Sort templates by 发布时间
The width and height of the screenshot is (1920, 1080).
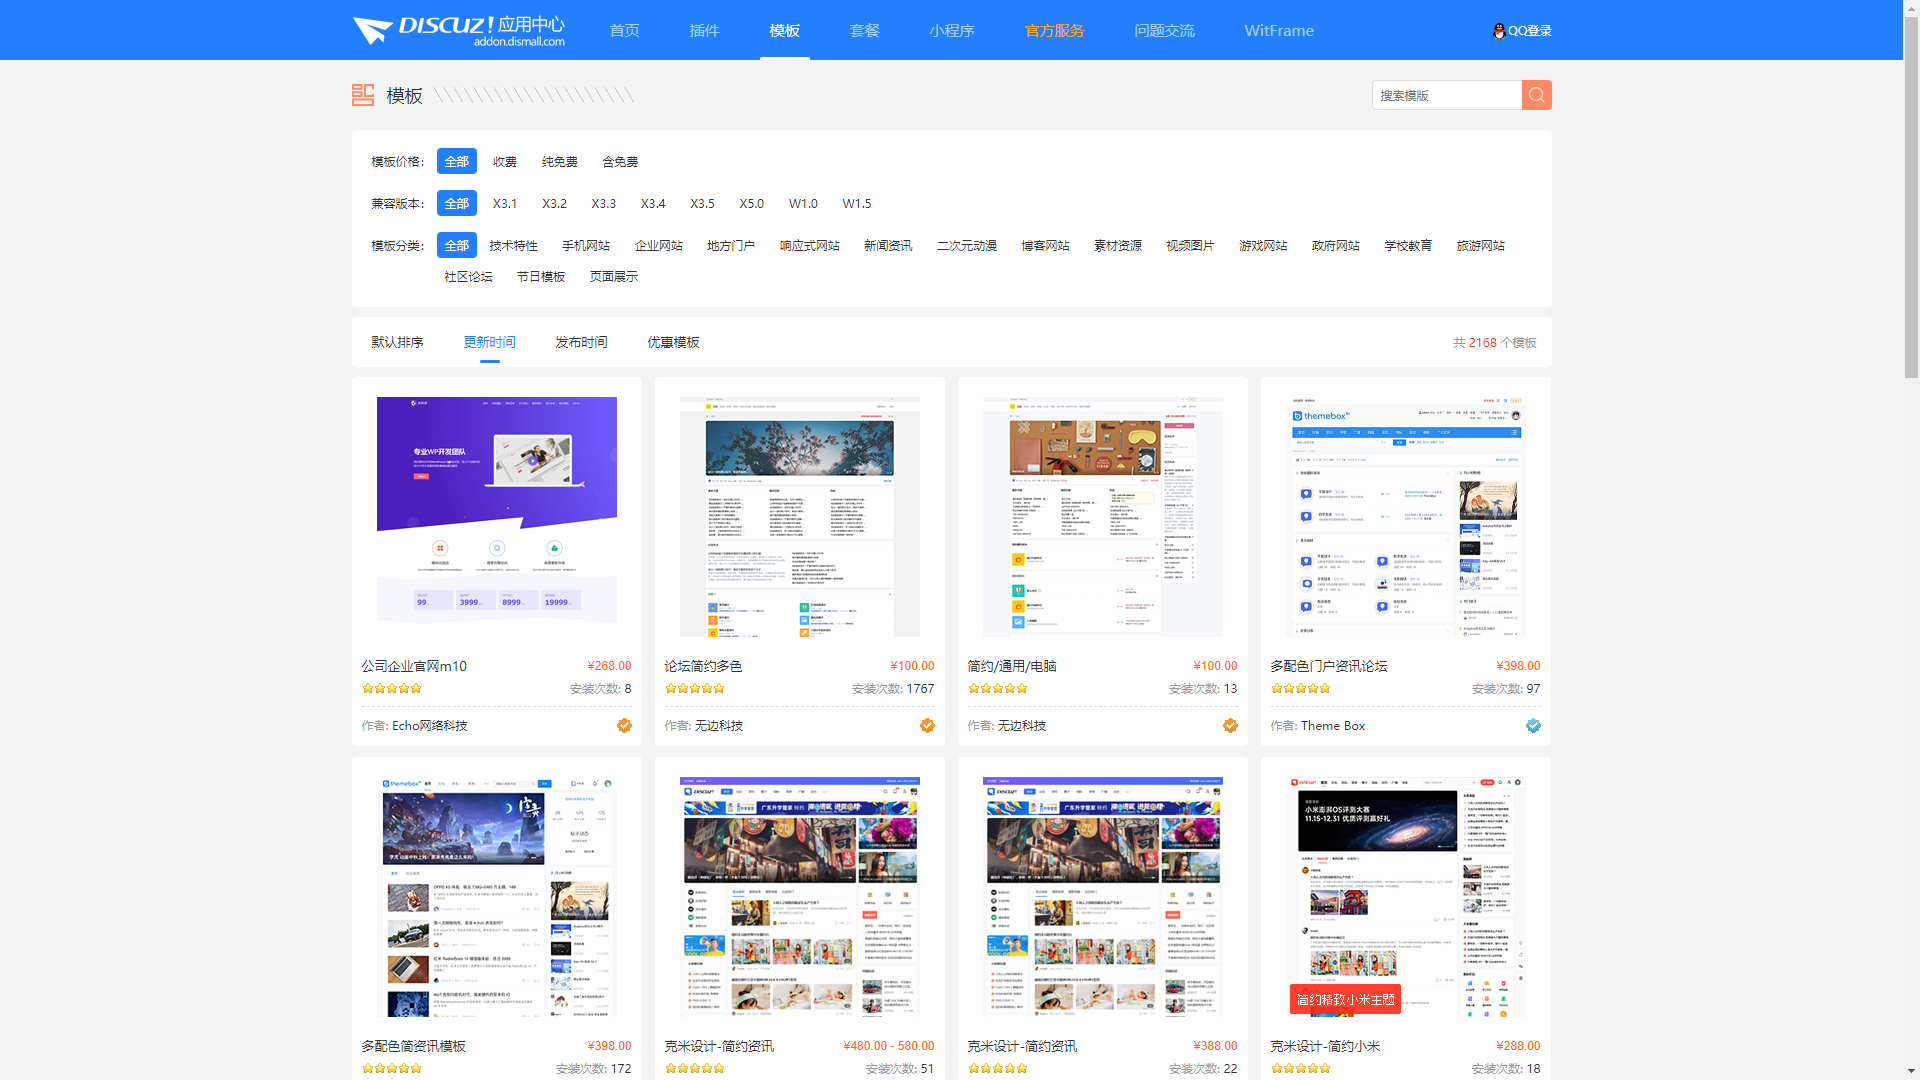[x=581, y=342]
